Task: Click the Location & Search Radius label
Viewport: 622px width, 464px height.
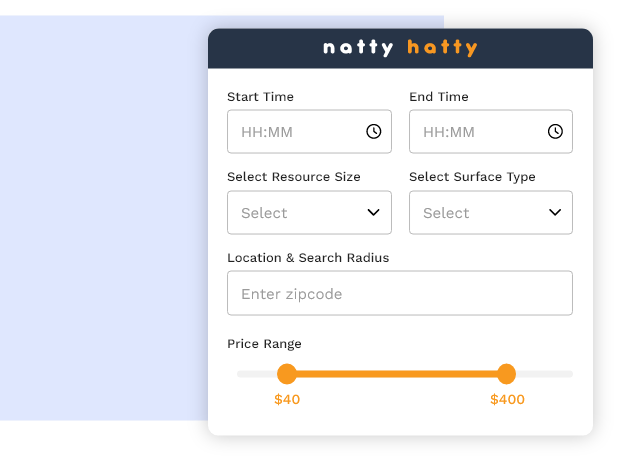Action: pos(308,258)
